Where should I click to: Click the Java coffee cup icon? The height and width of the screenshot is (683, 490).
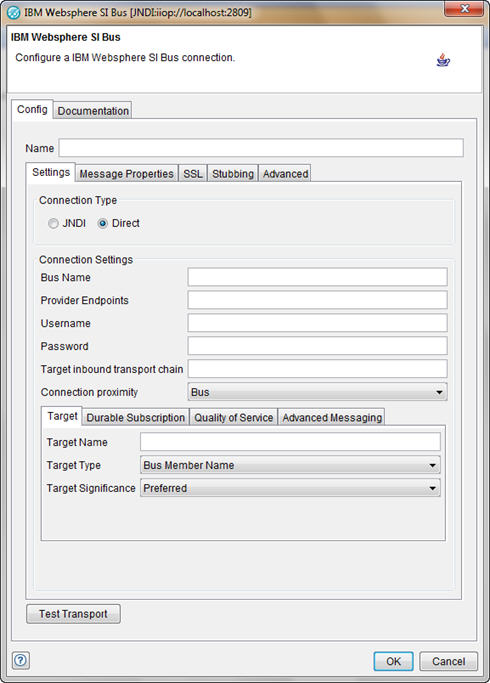pyautogui.click(x=443, y=60)
